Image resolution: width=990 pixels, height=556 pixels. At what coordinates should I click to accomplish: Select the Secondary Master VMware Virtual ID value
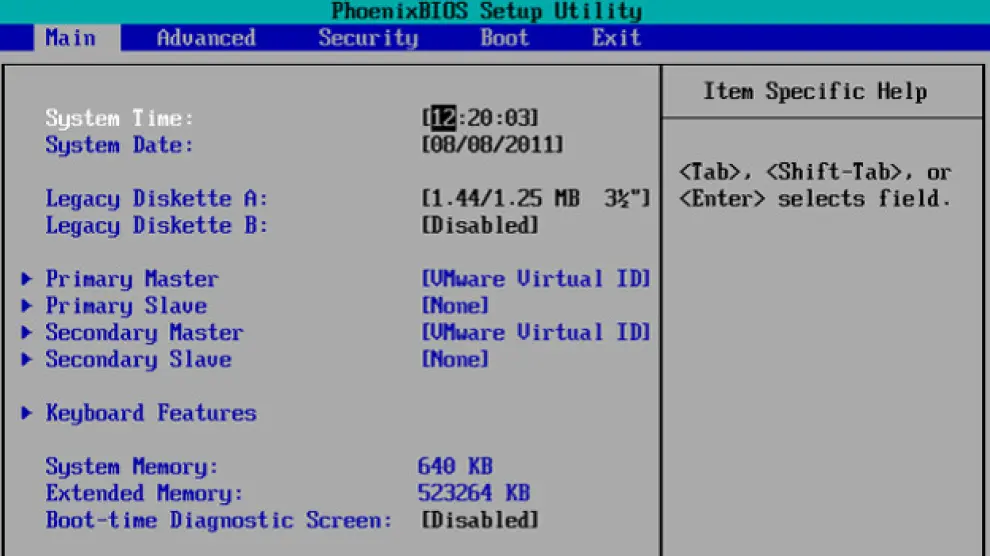pos(536,333)
